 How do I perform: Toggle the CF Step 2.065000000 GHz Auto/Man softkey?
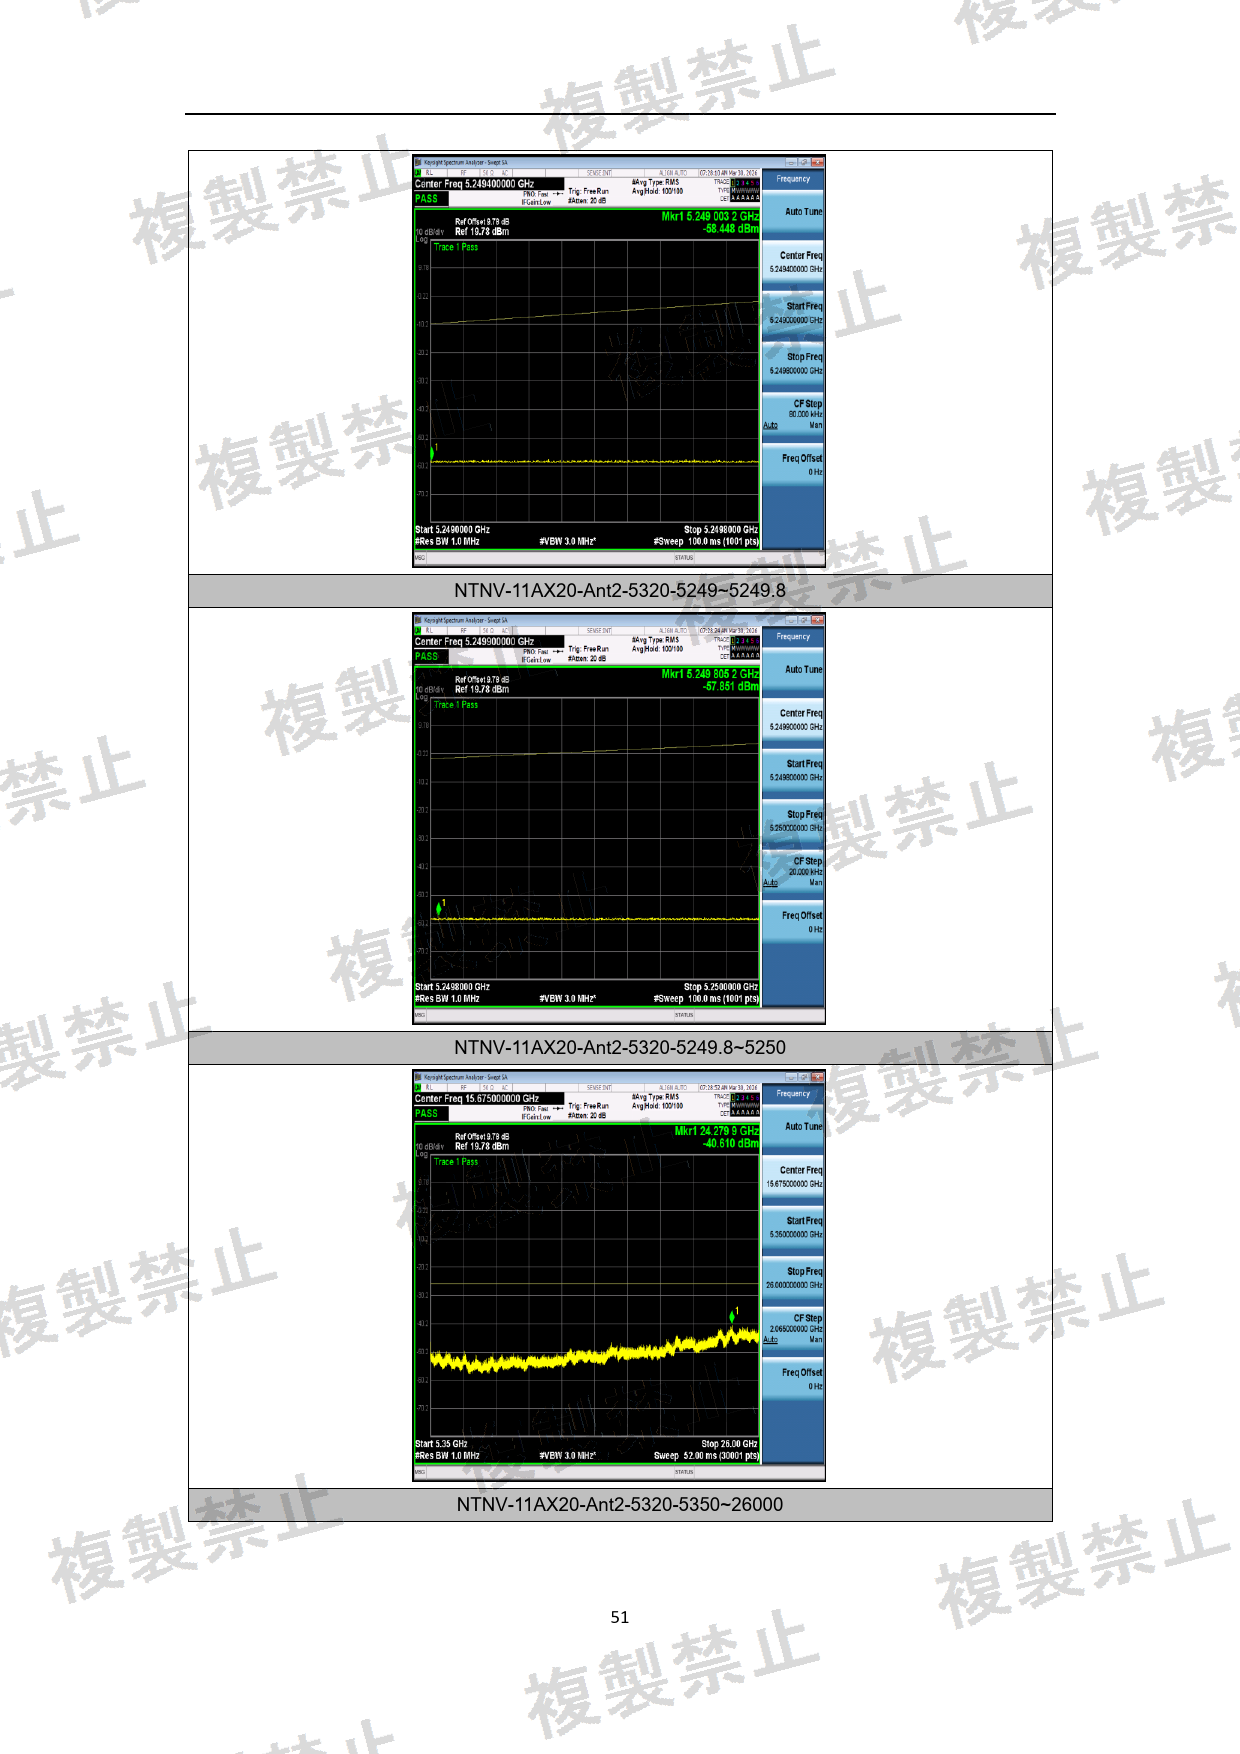tap(793, 1329)
